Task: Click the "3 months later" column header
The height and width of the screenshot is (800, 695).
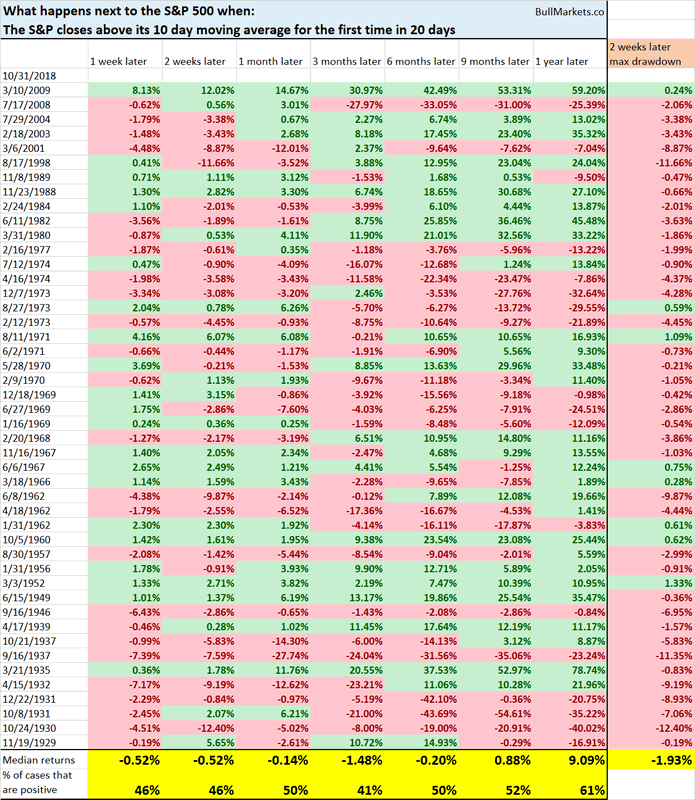Action: (345, 61)
